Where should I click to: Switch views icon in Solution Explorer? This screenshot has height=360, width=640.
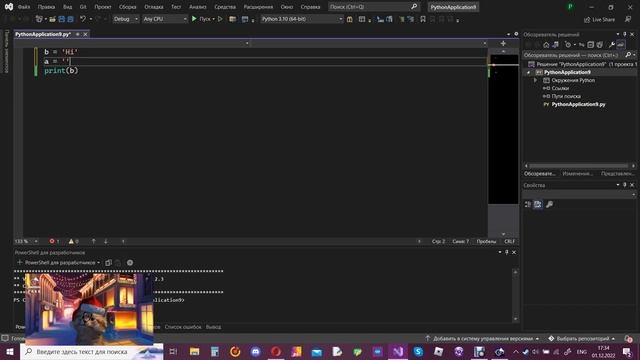[x=556, y=44]
